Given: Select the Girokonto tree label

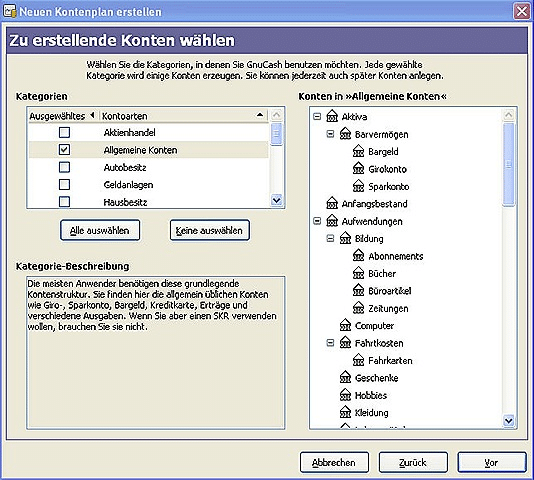Looking at the screenshot, I should click(388, 169).
